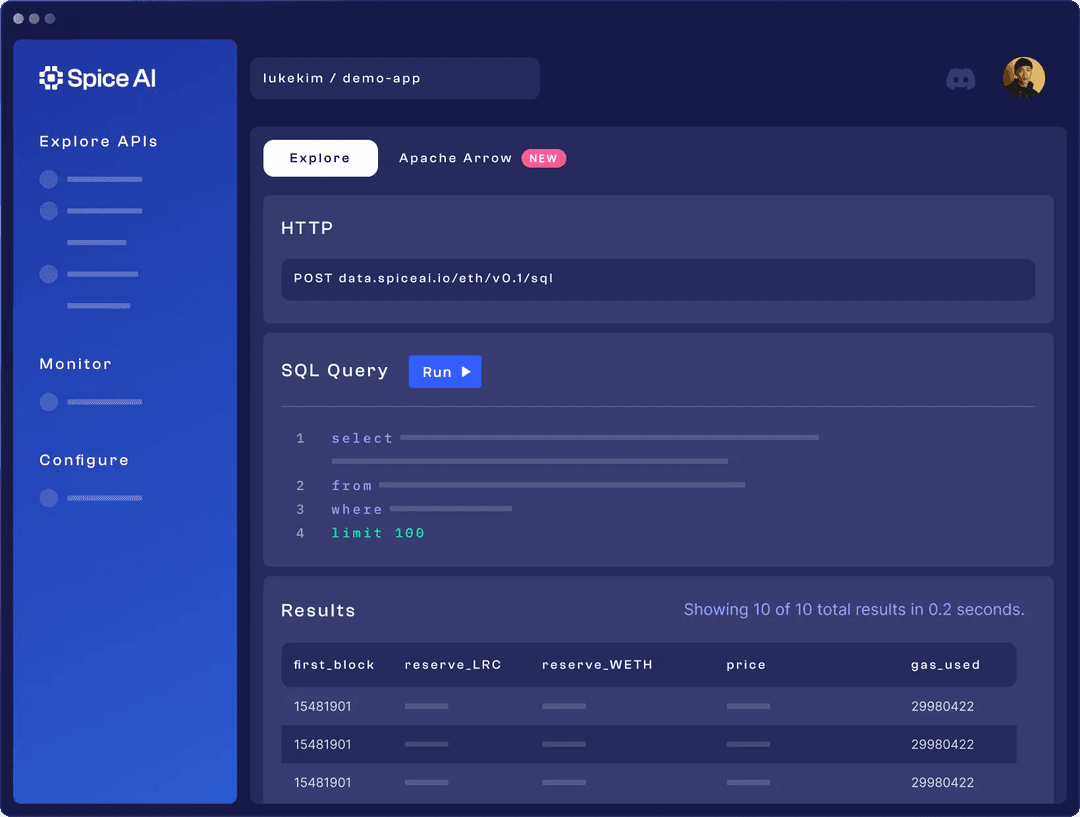
Task: Place cursor on the select line
Action: pyautogui.click(x=575, y=438)
